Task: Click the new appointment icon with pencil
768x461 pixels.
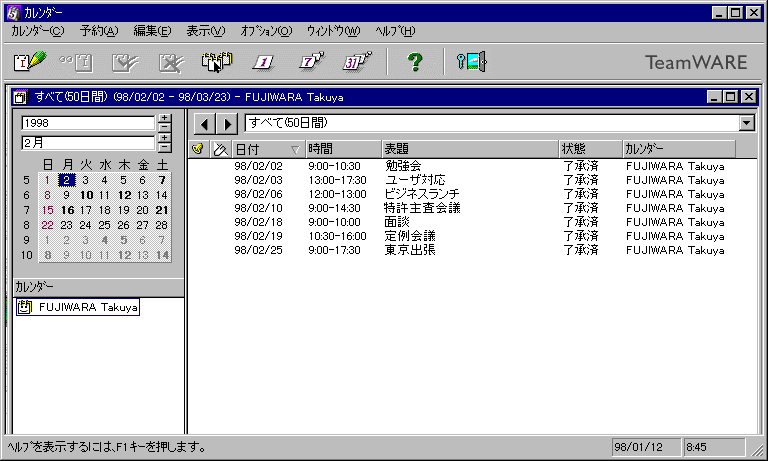Action: 31,61
